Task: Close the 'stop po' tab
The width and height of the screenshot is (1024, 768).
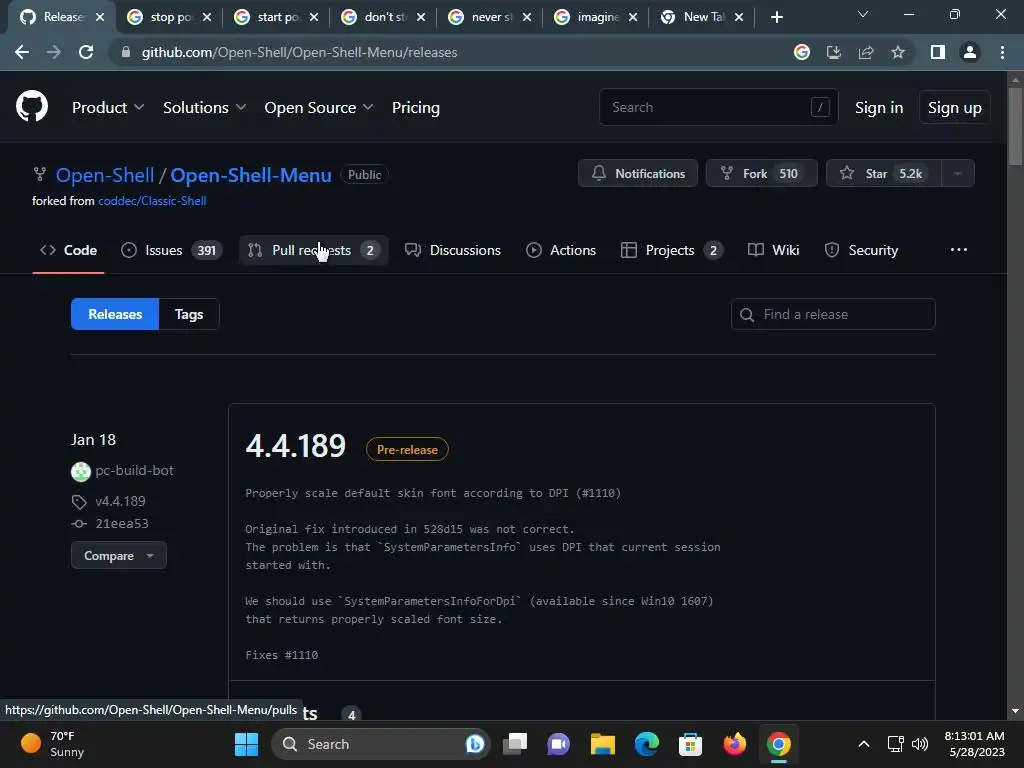Action: pos(207,17)
